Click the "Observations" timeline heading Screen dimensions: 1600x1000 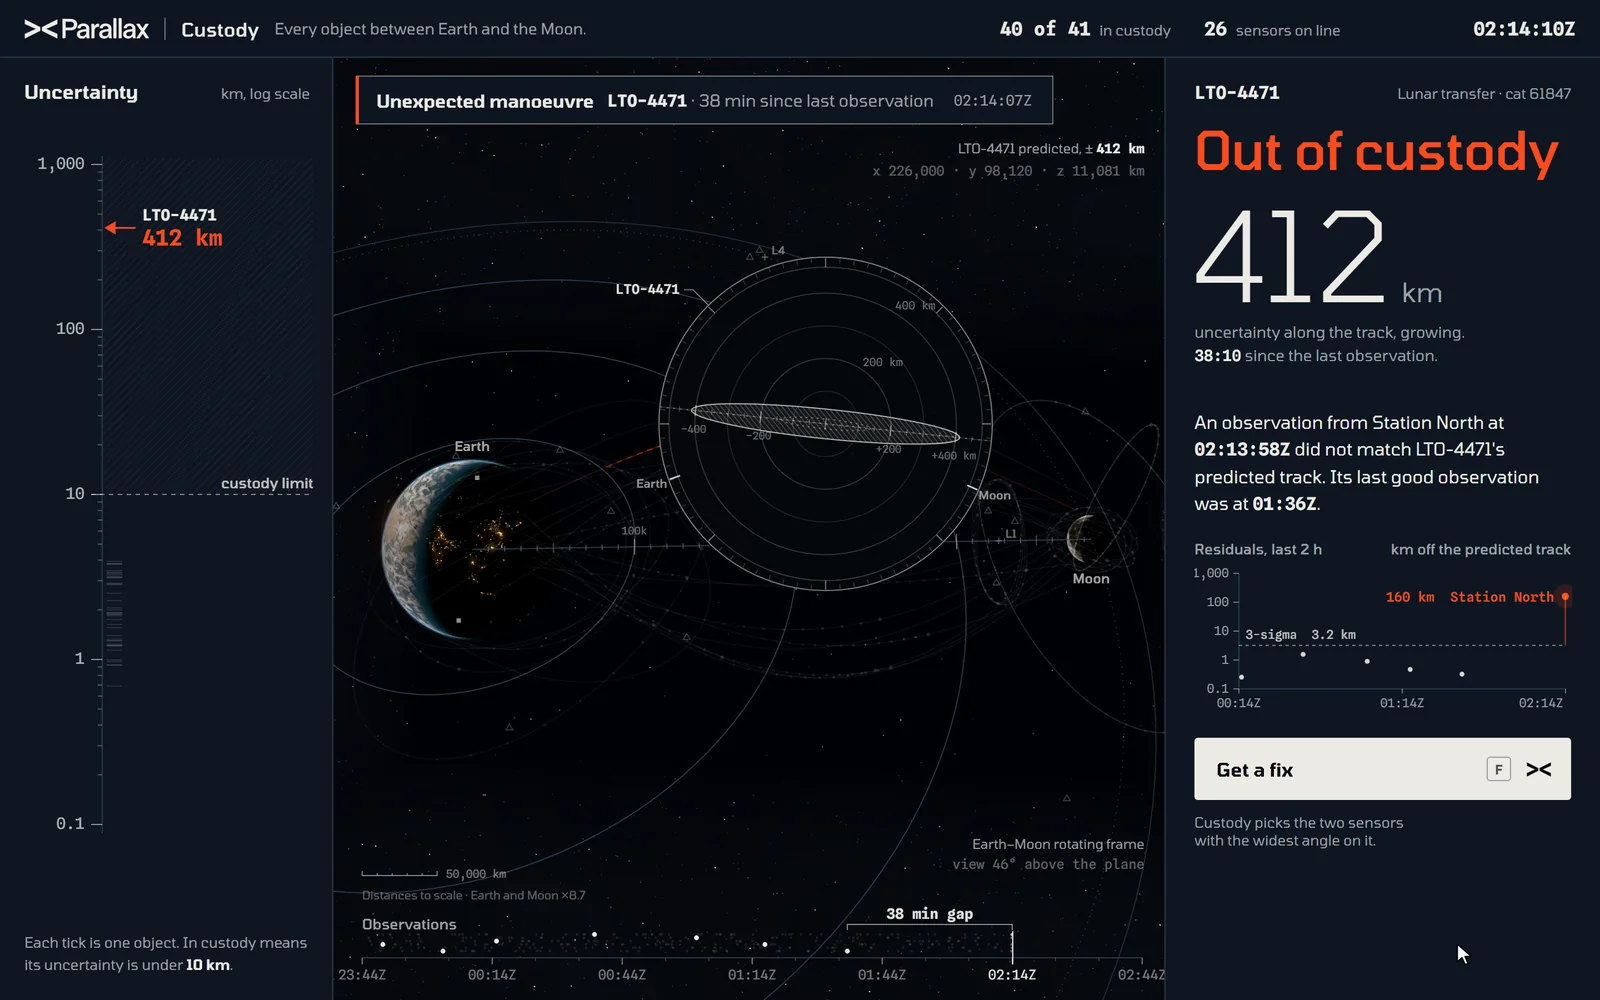(x=409, y=924)
